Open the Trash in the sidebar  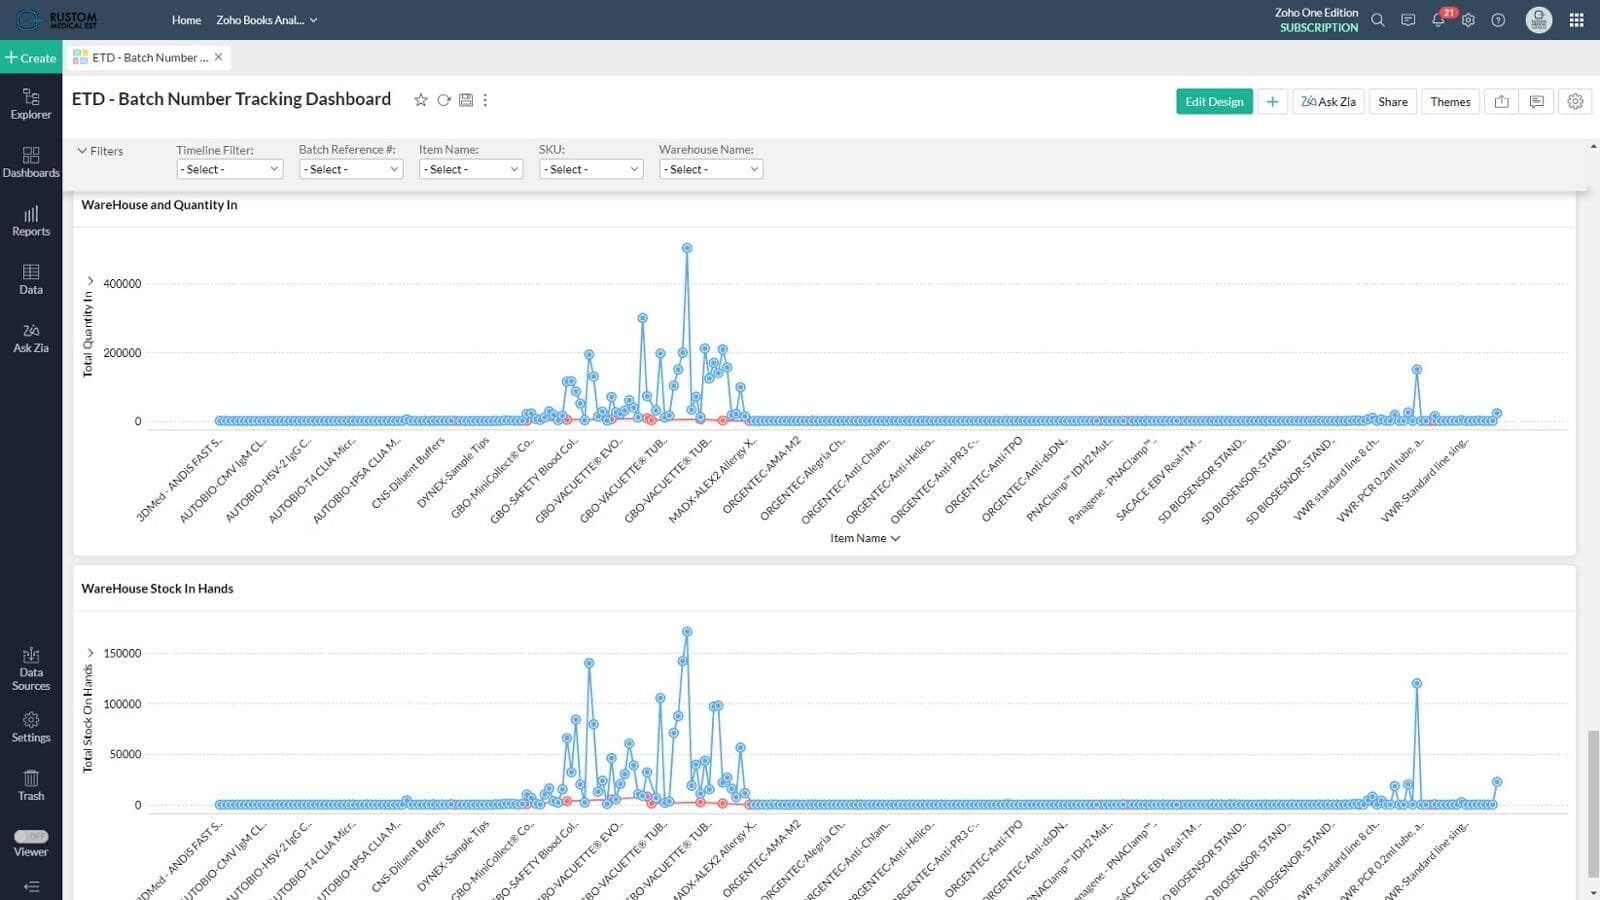click(x=31, y=785)
